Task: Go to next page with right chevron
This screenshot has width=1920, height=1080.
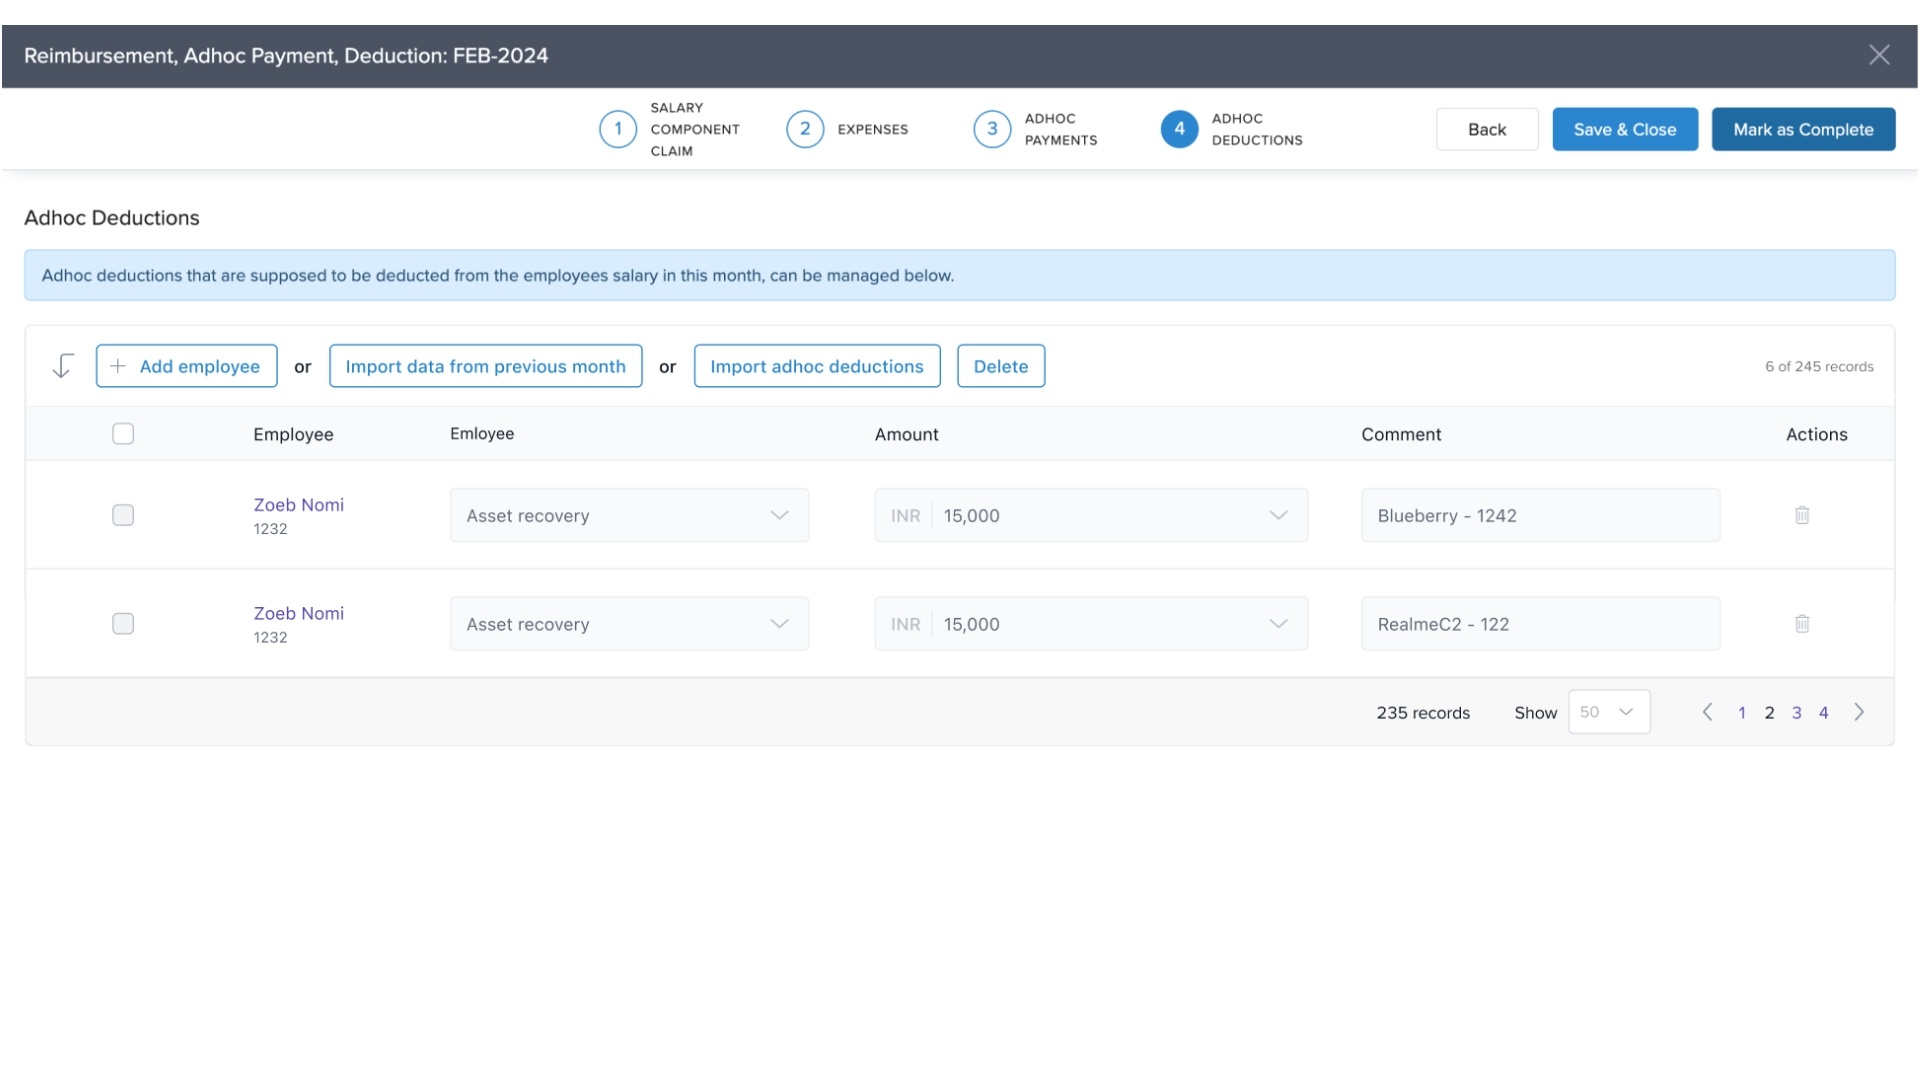Action: click(1859, 712)
